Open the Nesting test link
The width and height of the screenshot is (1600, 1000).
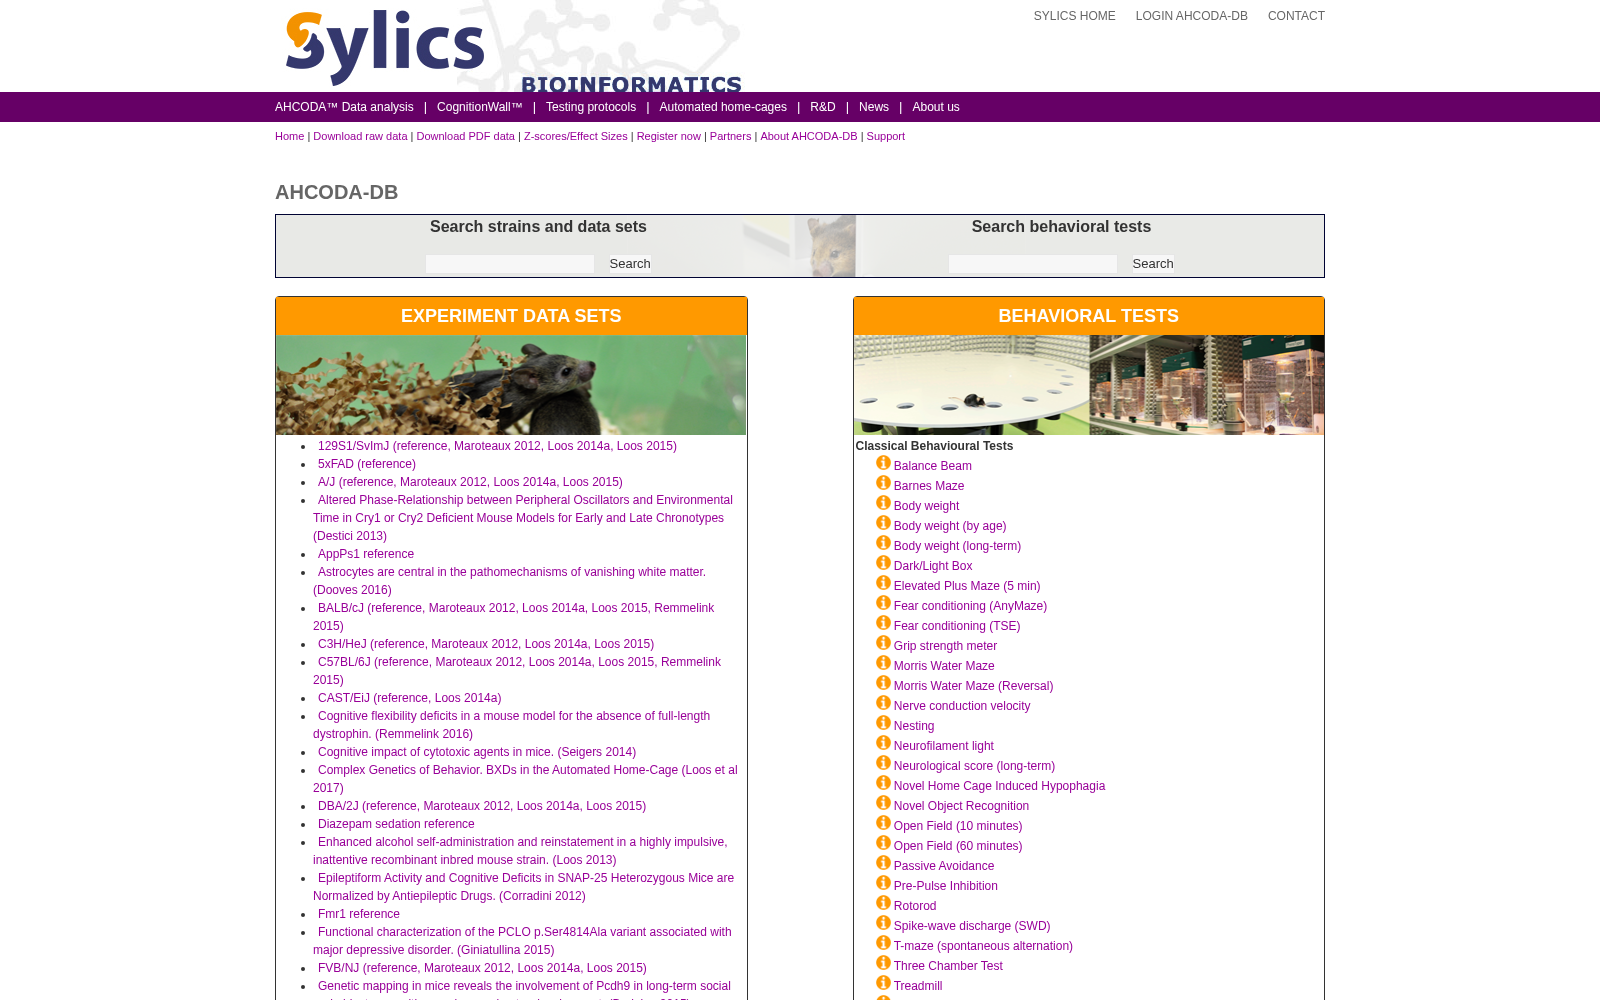click(914, 726)
